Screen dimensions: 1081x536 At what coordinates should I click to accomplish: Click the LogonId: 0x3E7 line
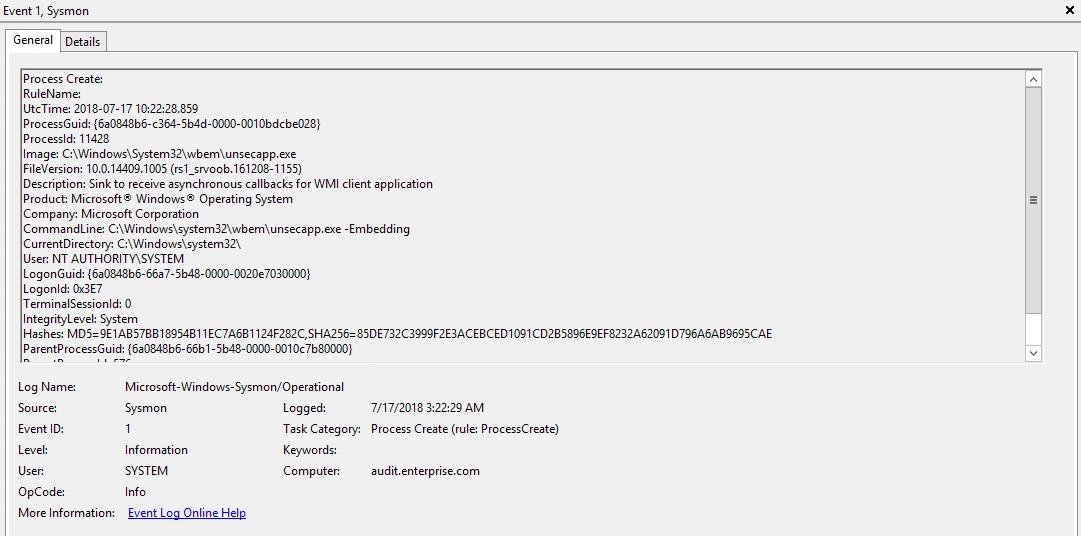[x=63, y=289]
